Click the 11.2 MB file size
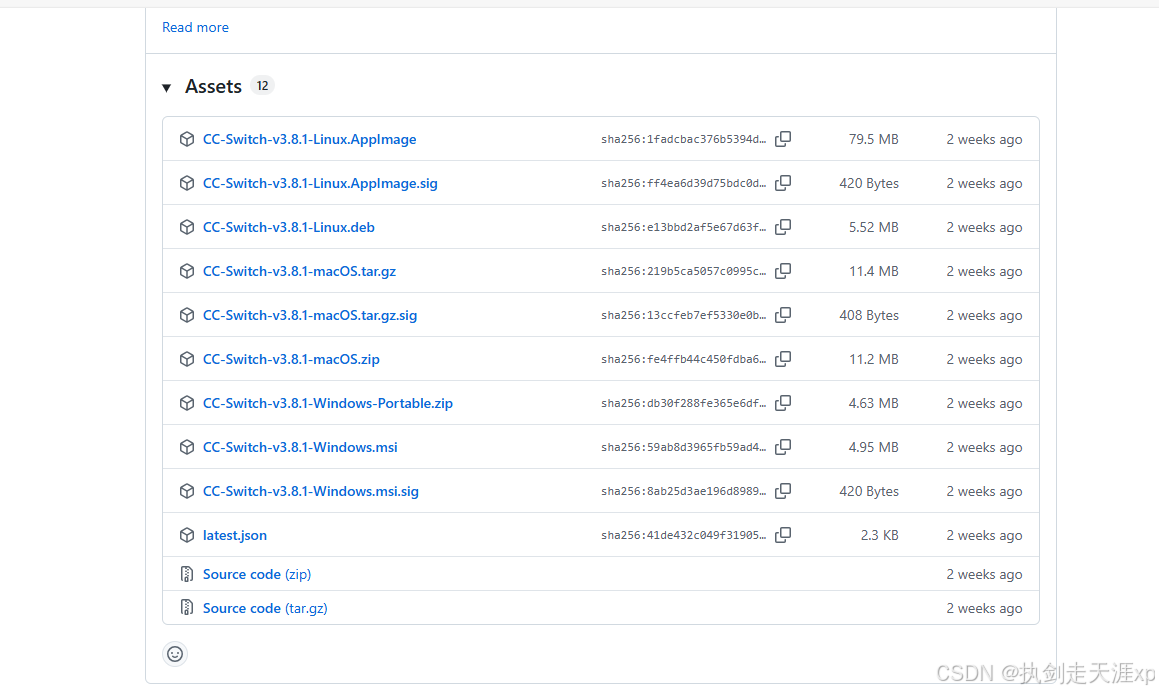 tap(874, 359)
